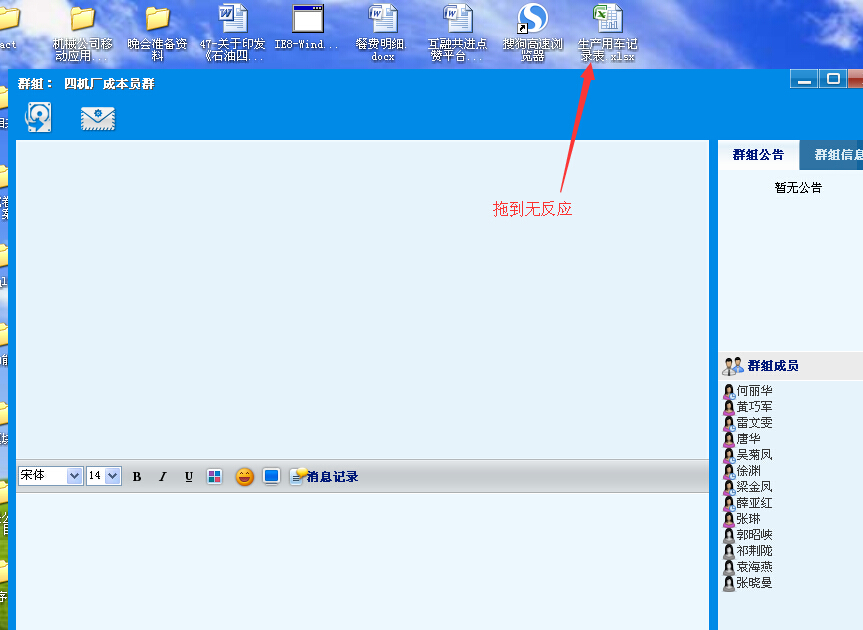Expand the 宋体 font family dropdown
Screen dimensions: 863x630
[74, 476]
